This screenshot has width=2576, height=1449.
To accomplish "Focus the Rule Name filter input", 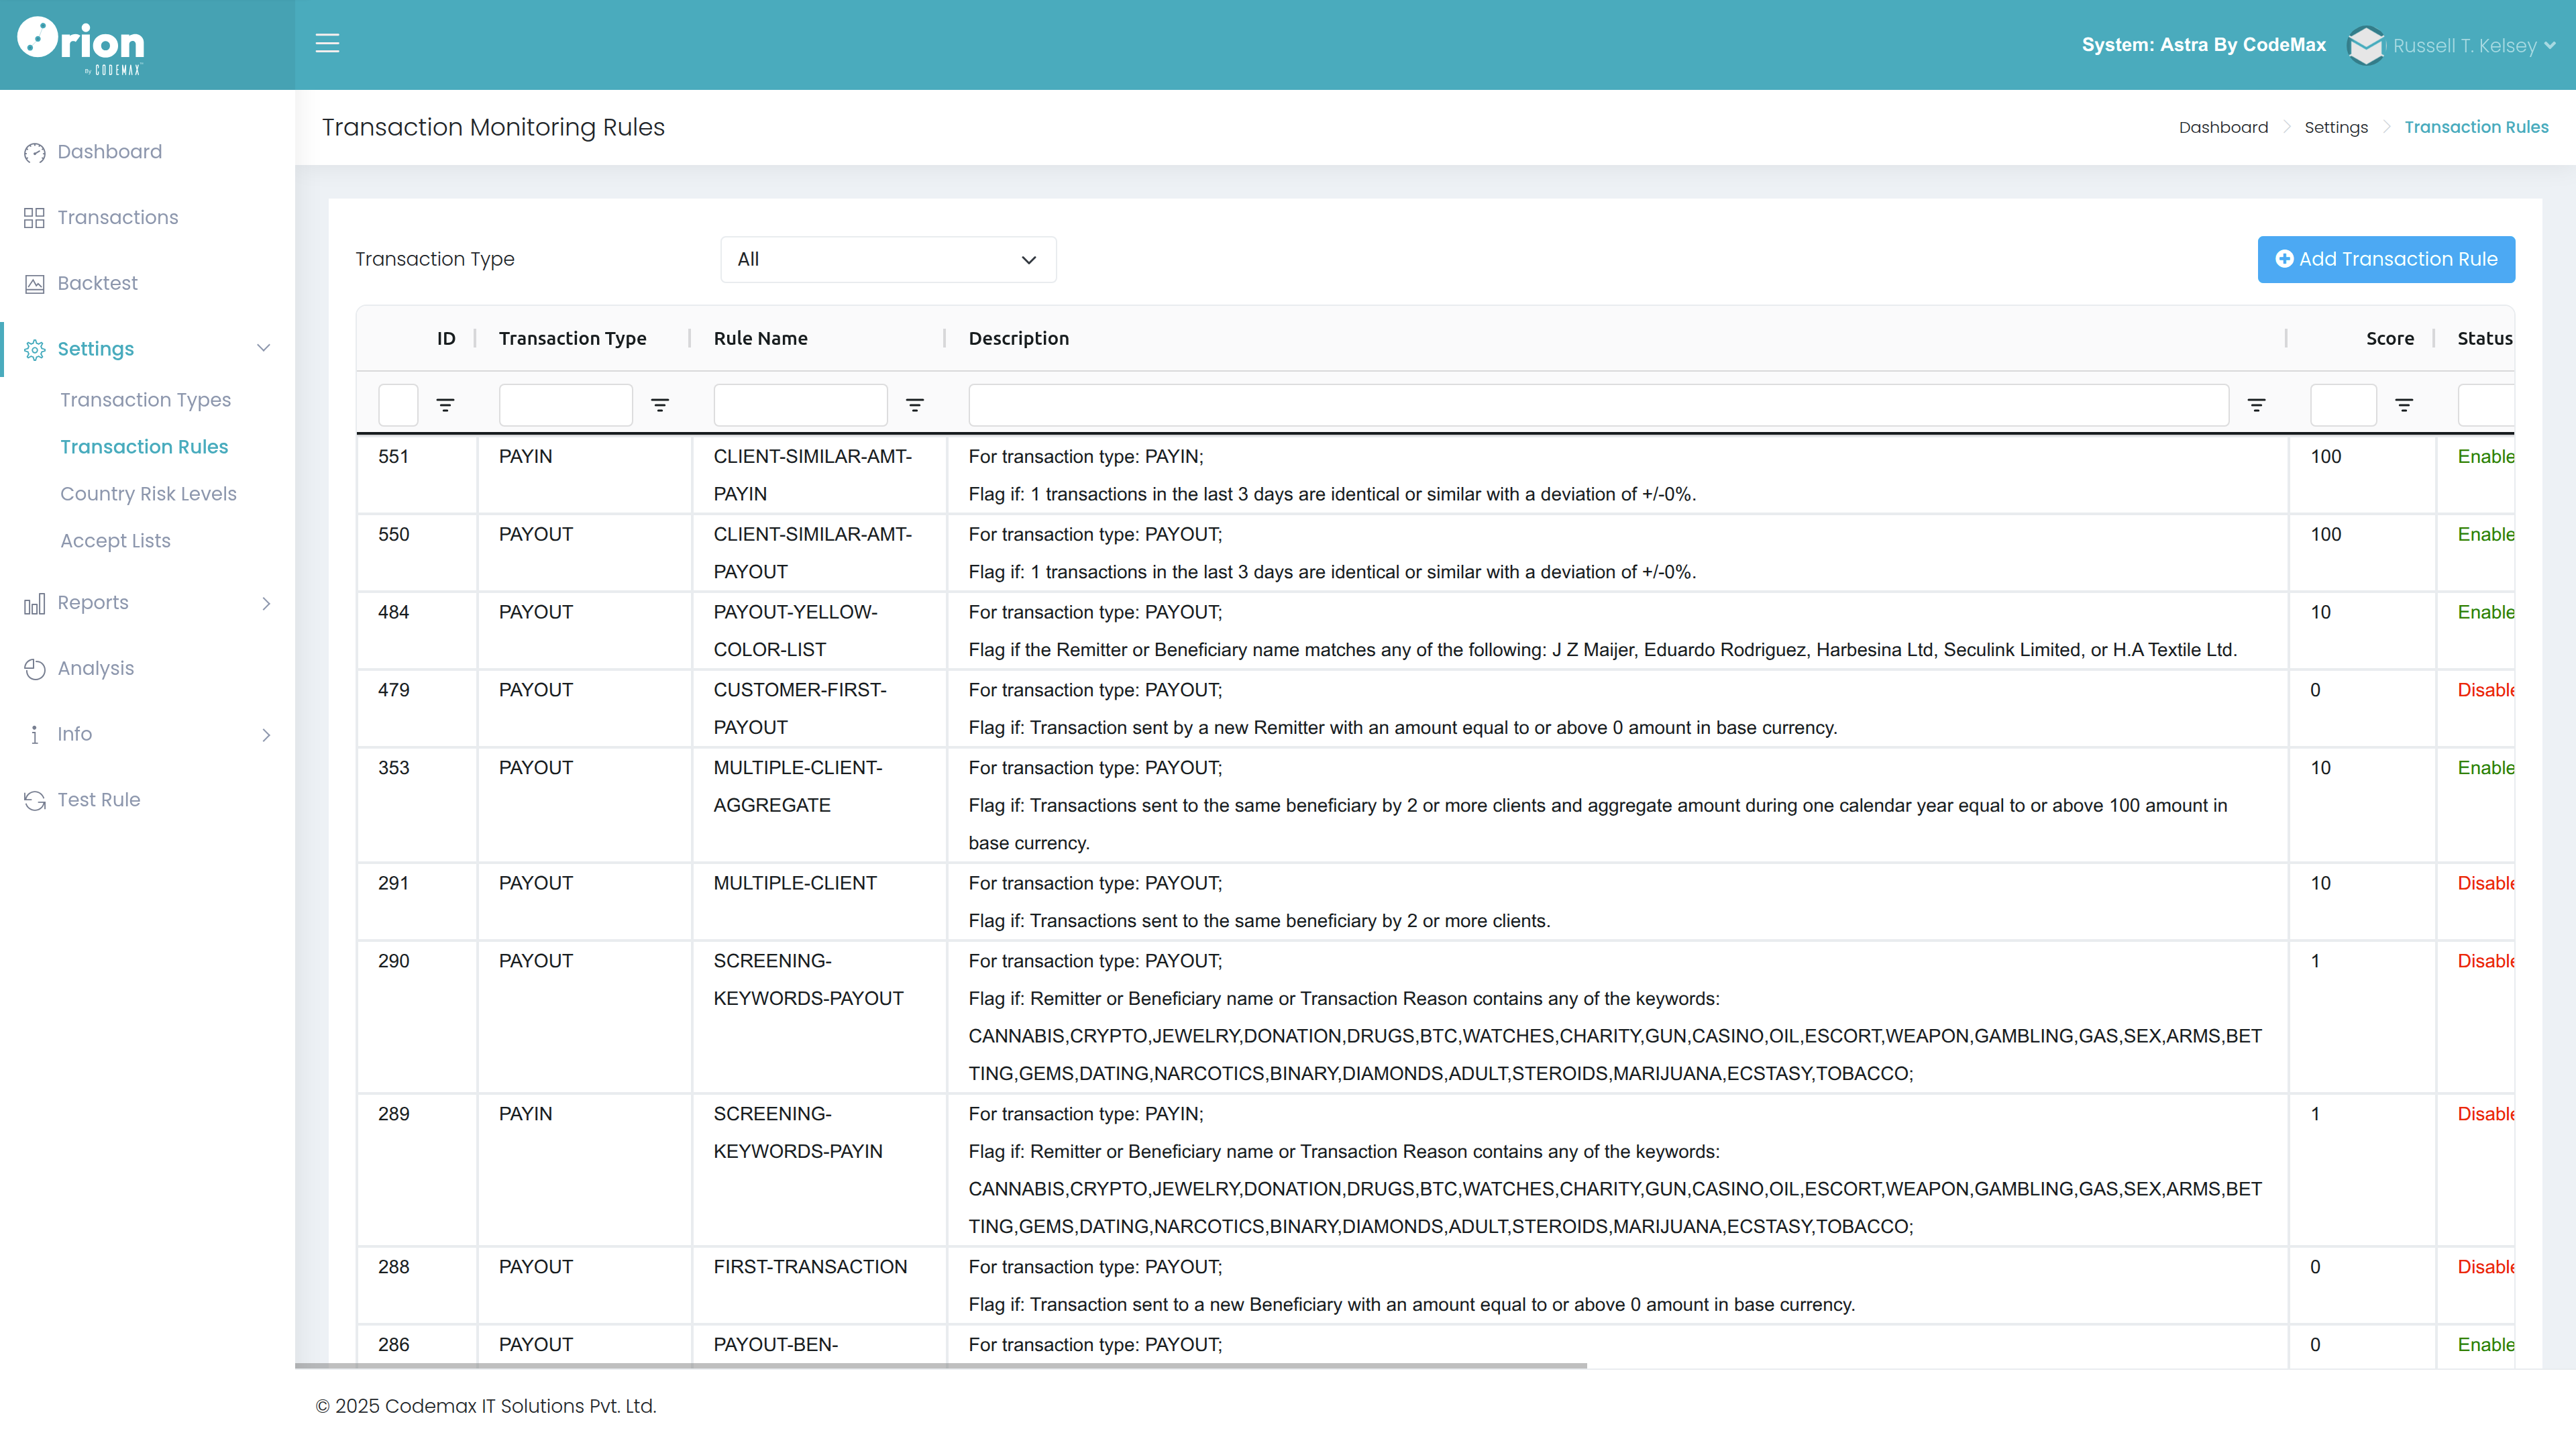I will [800, 405].
